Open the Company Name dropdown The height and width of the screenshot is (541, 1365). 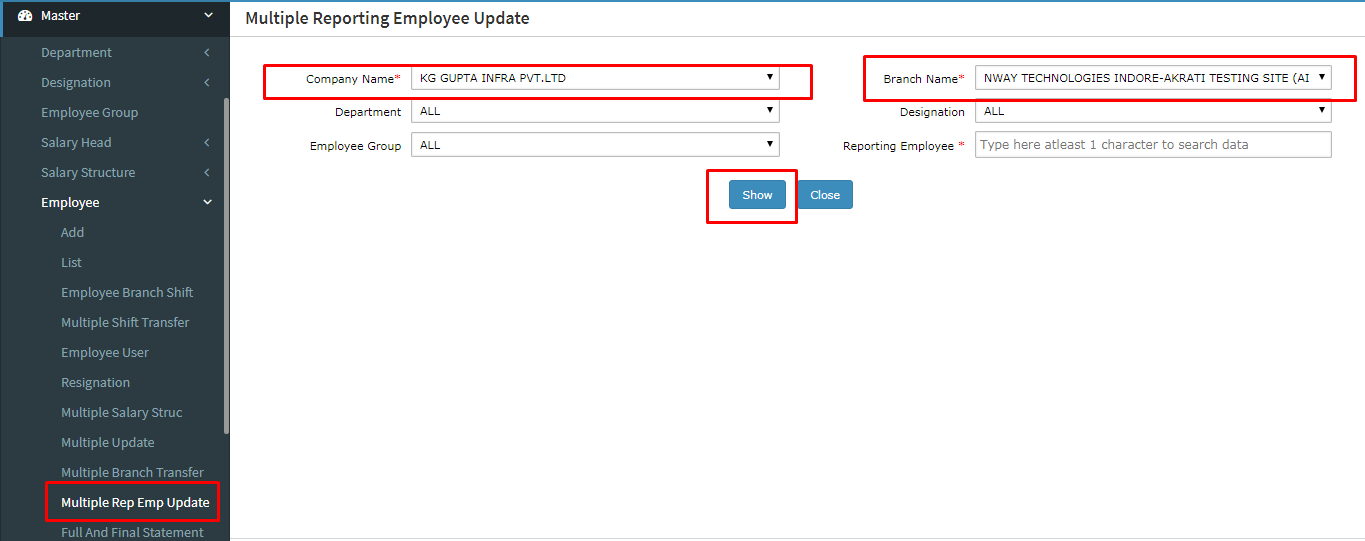point(594,78)
